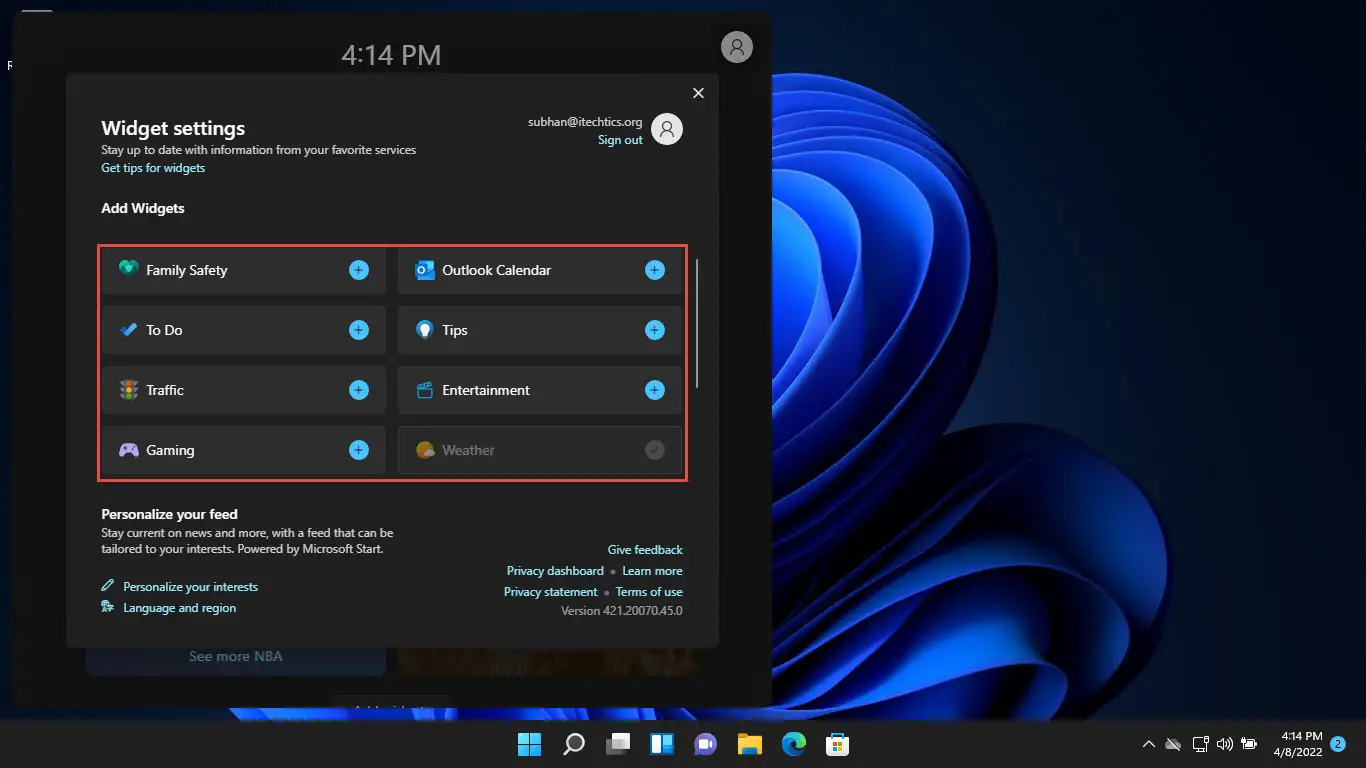Open the notification count badge
Screen dimensions: 1366x768
pos(1338,744)
